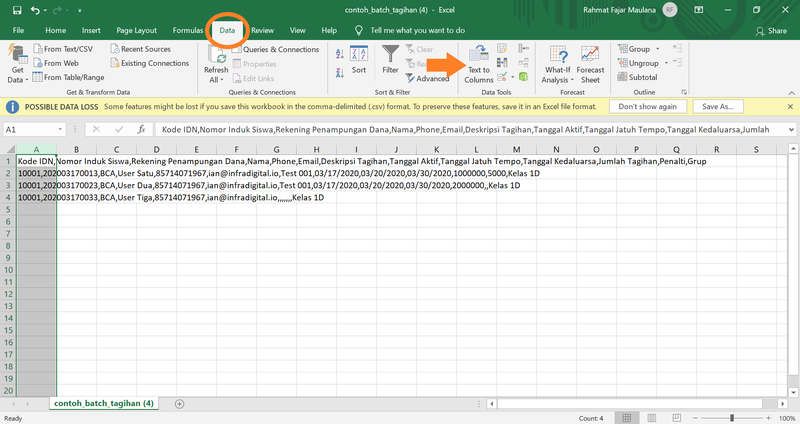Click the Share button

tap(771, 31)
